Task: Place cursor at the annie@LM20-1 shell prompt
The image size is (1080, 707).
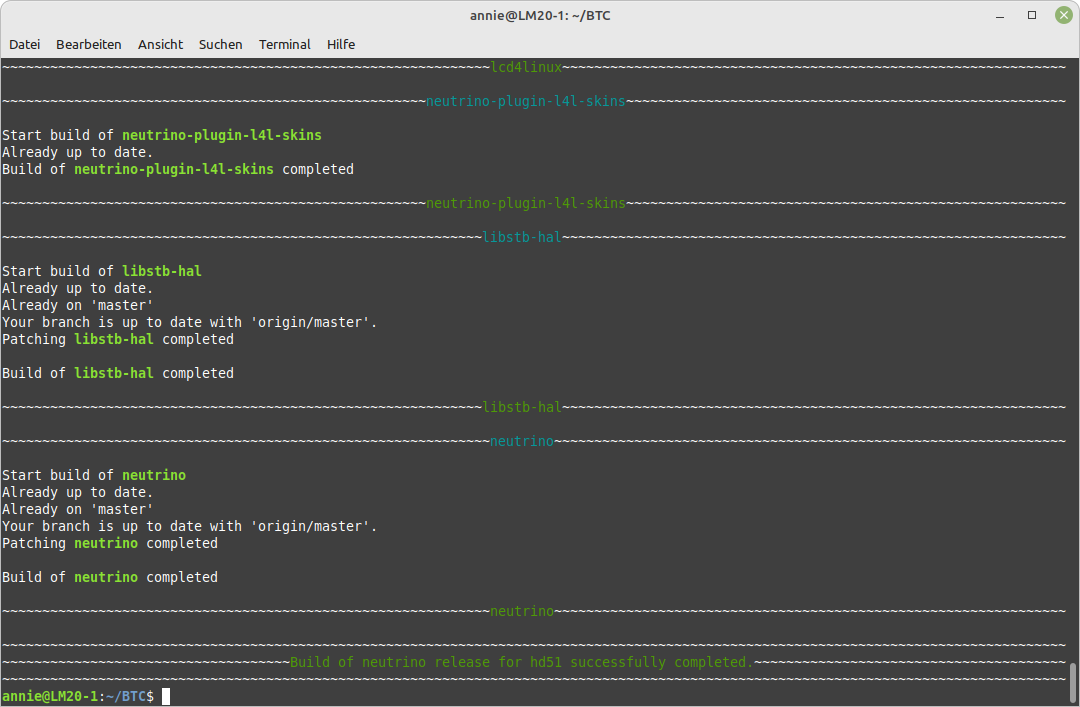Action: 166,696
